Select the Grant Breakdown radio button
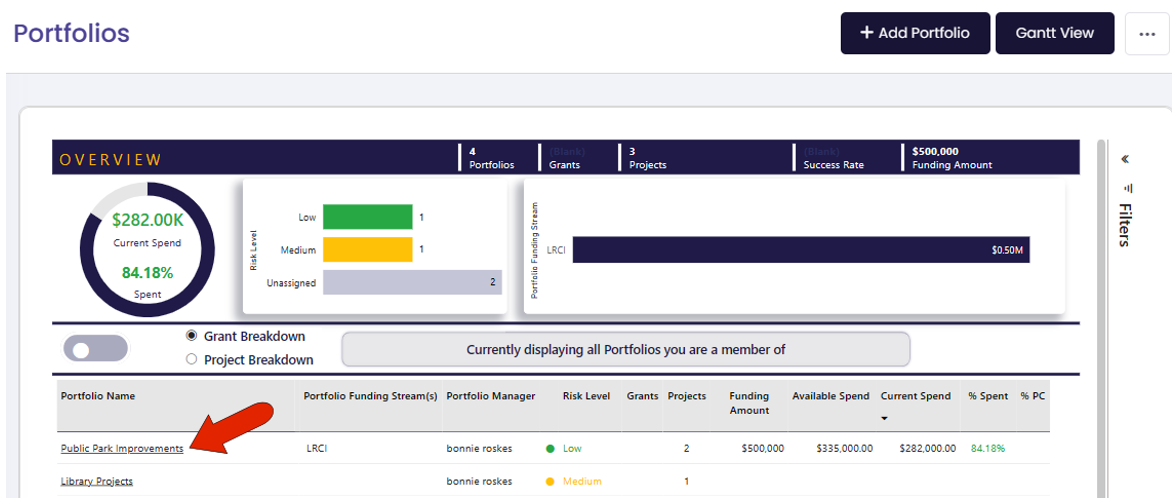 coord(191,336)
